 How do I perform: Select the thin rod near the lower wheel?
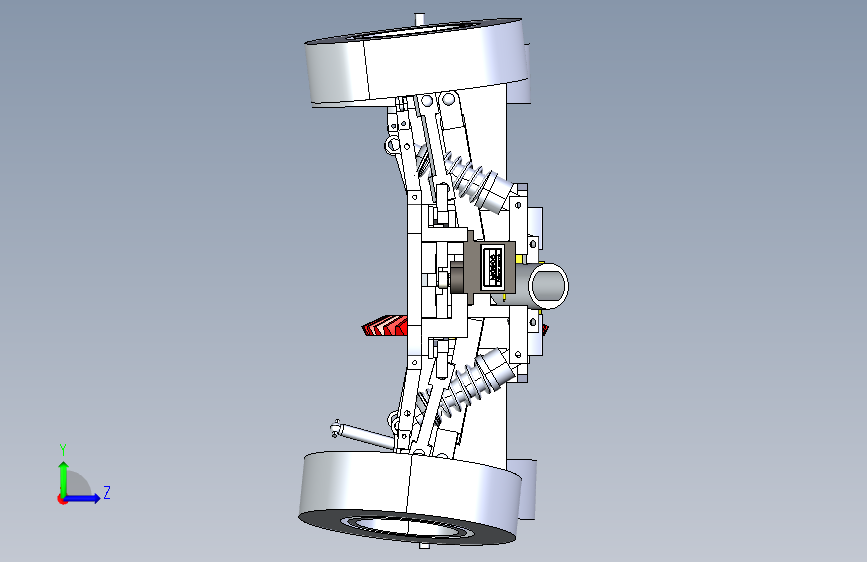[x=363, y=434]
